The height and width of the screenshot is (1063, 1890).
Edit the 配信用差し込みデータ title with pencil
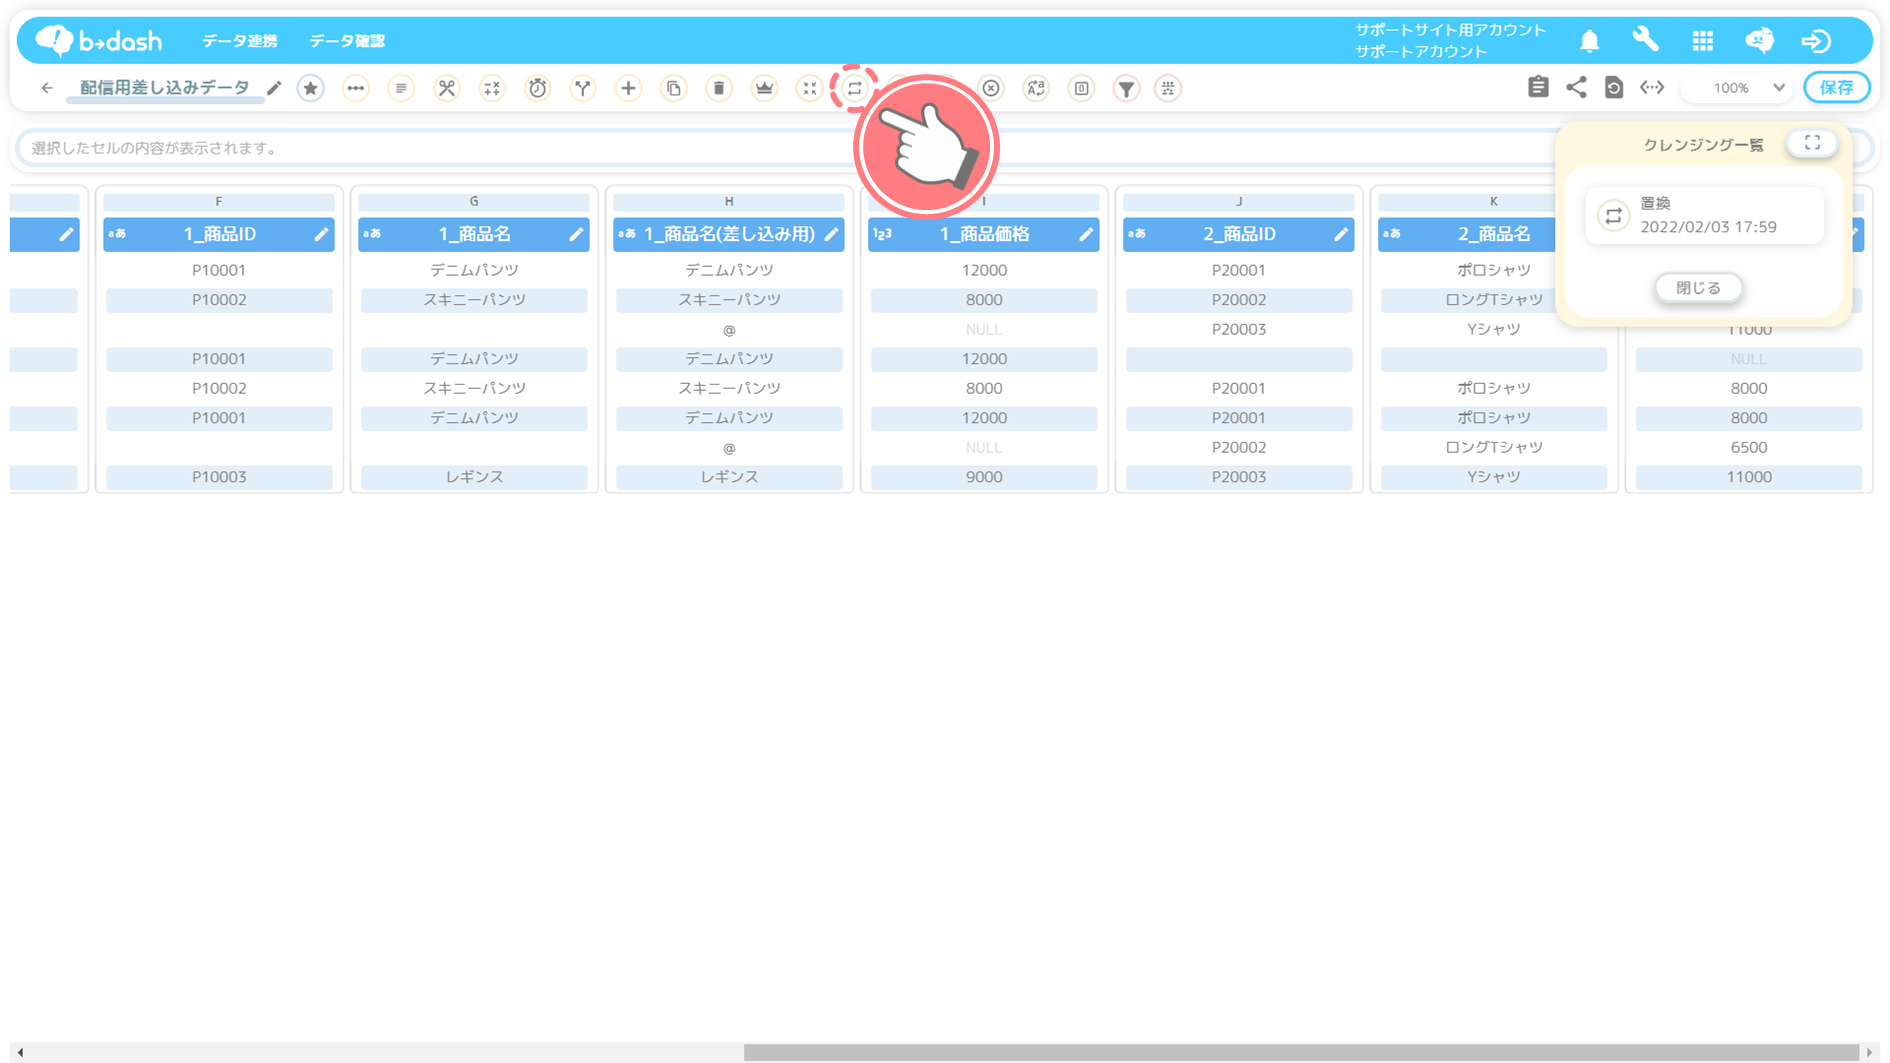[x=274, y=88]
